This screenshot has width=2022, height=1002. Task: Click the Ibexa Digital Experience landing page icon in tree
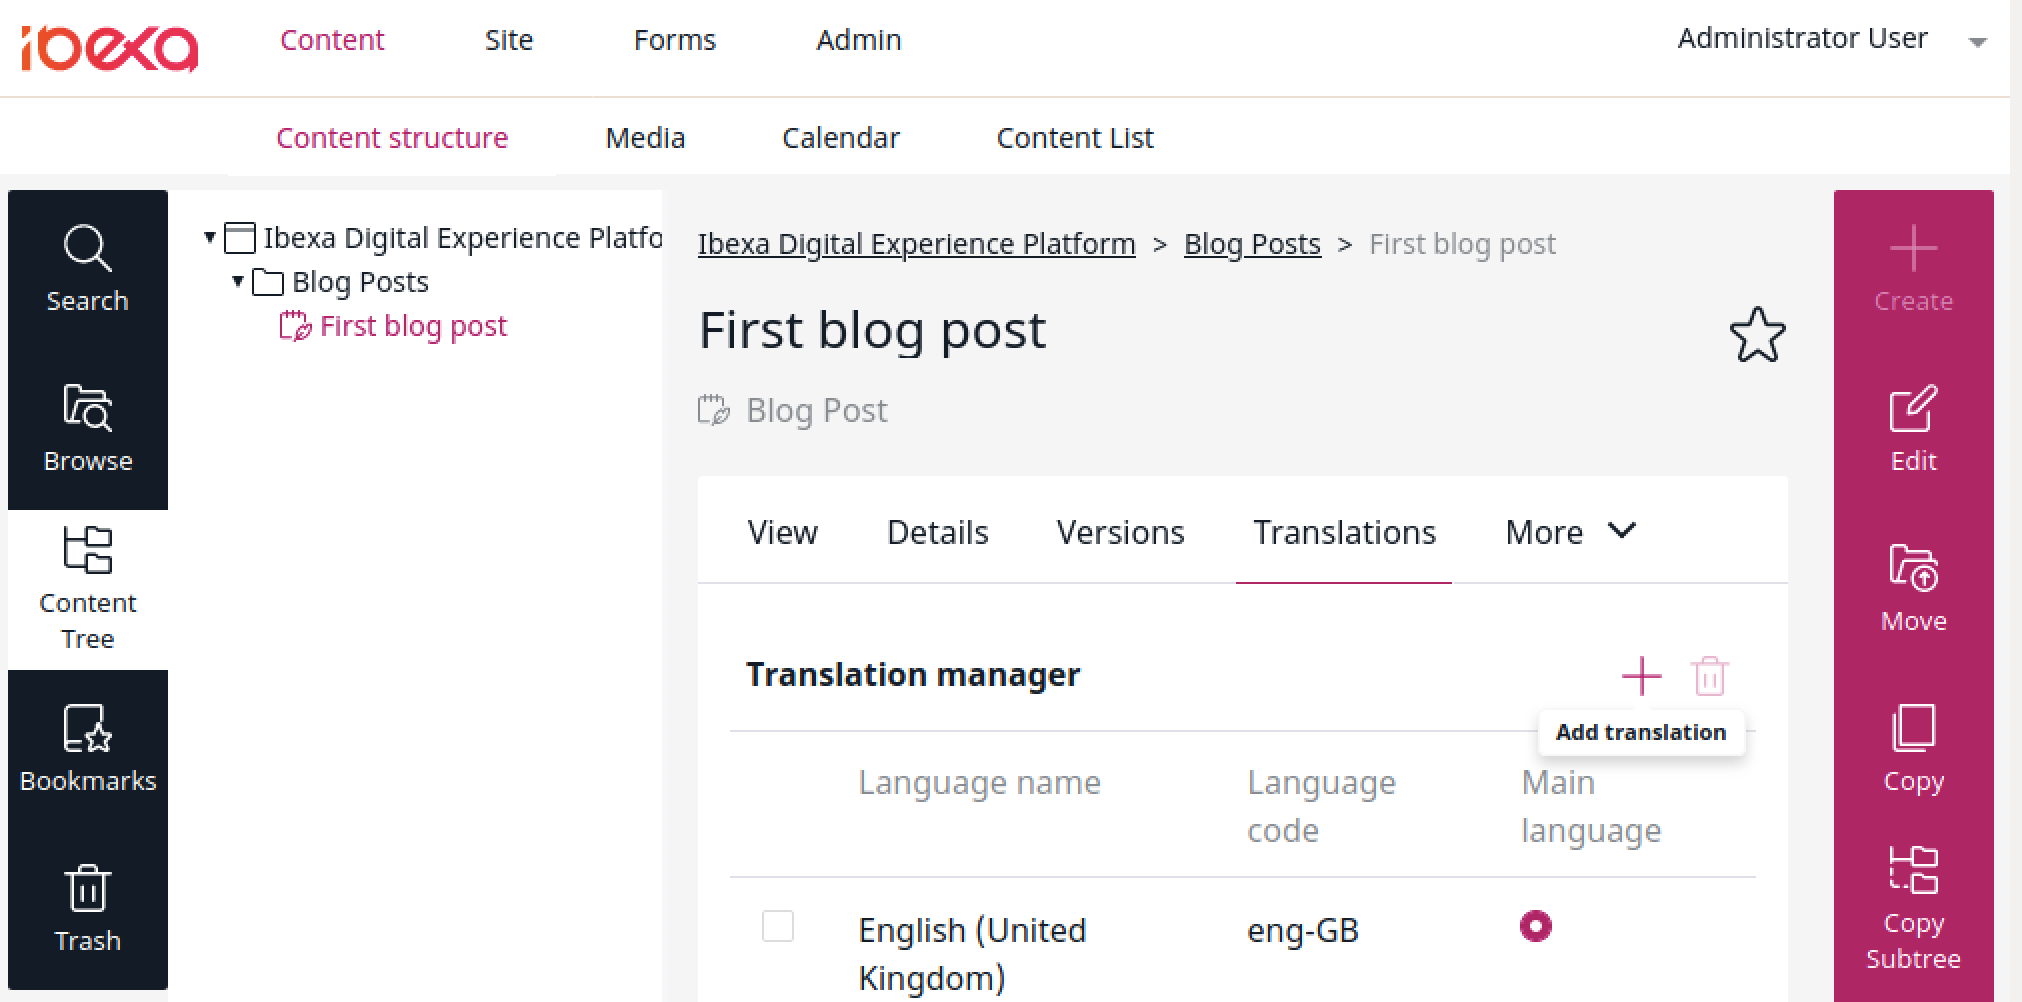click(239, 238)
